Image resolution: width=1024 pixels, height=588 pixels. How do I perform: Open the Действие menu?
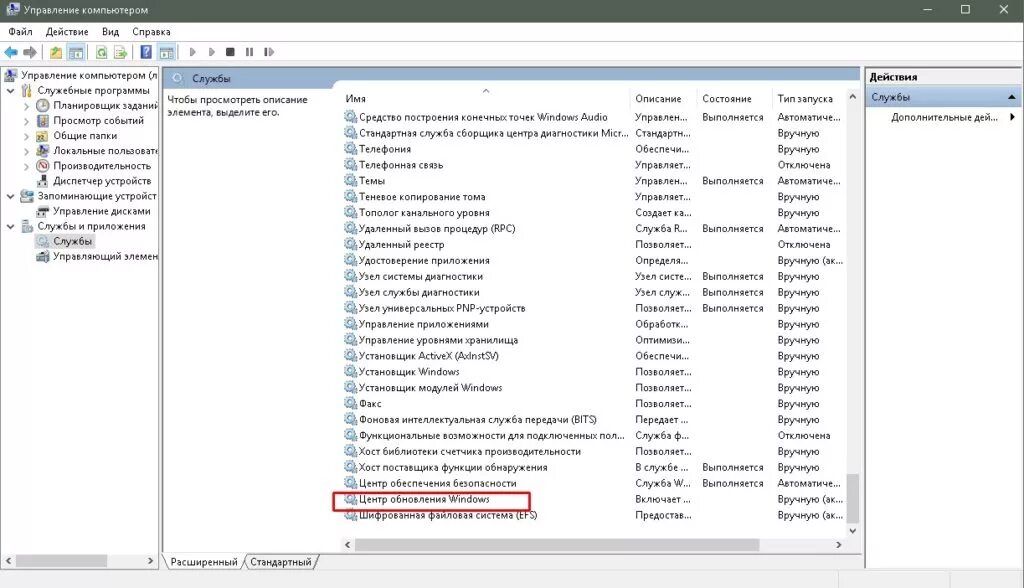(67, 31)
